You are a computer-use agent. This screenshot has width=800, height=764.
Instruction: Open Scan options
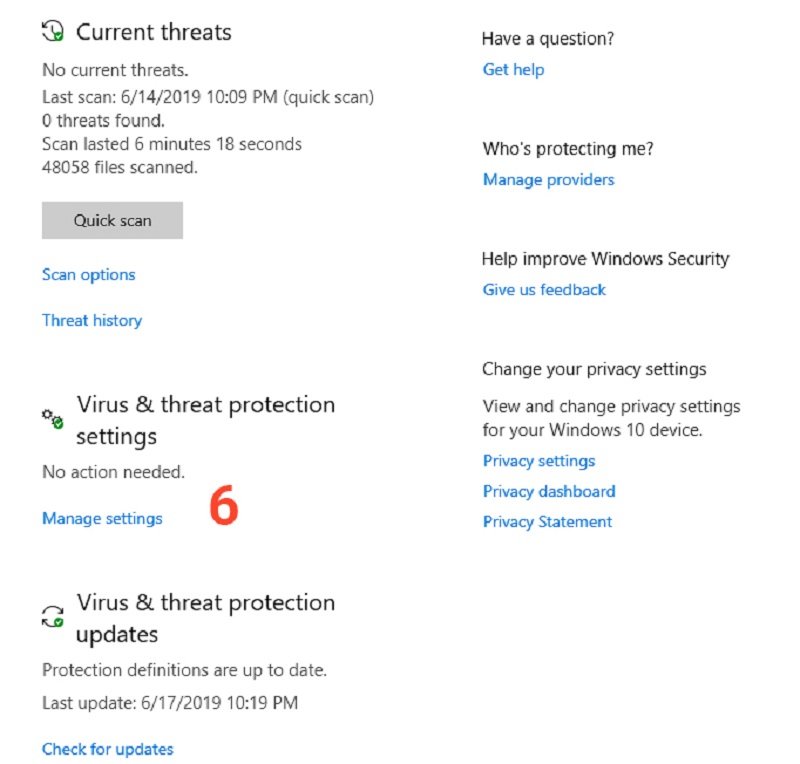click(88, 274)
